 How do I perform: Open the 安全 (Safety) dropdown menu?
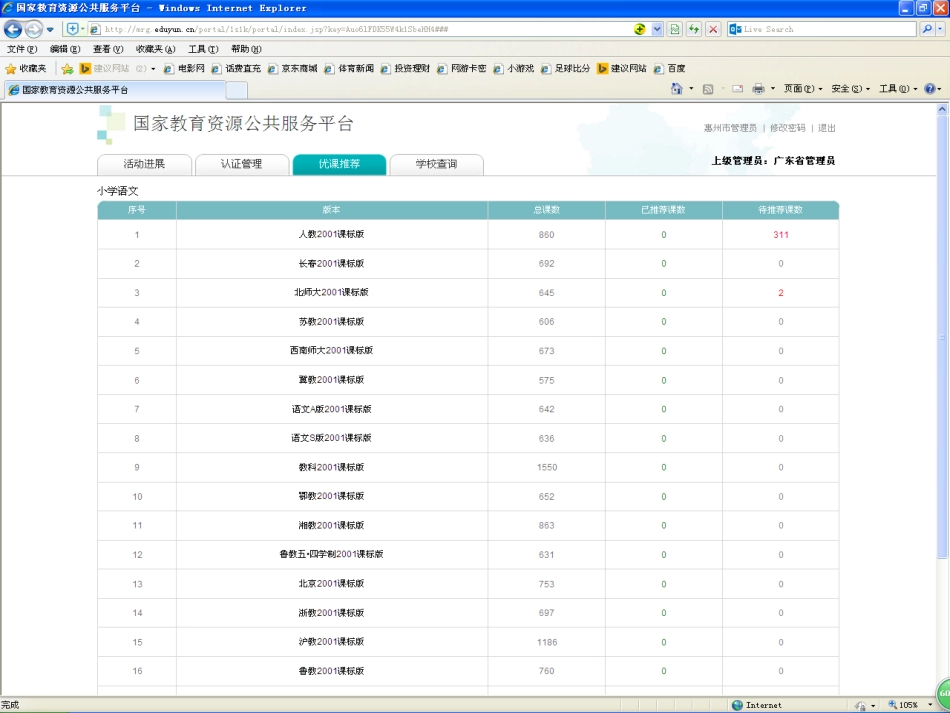[850, 89]
